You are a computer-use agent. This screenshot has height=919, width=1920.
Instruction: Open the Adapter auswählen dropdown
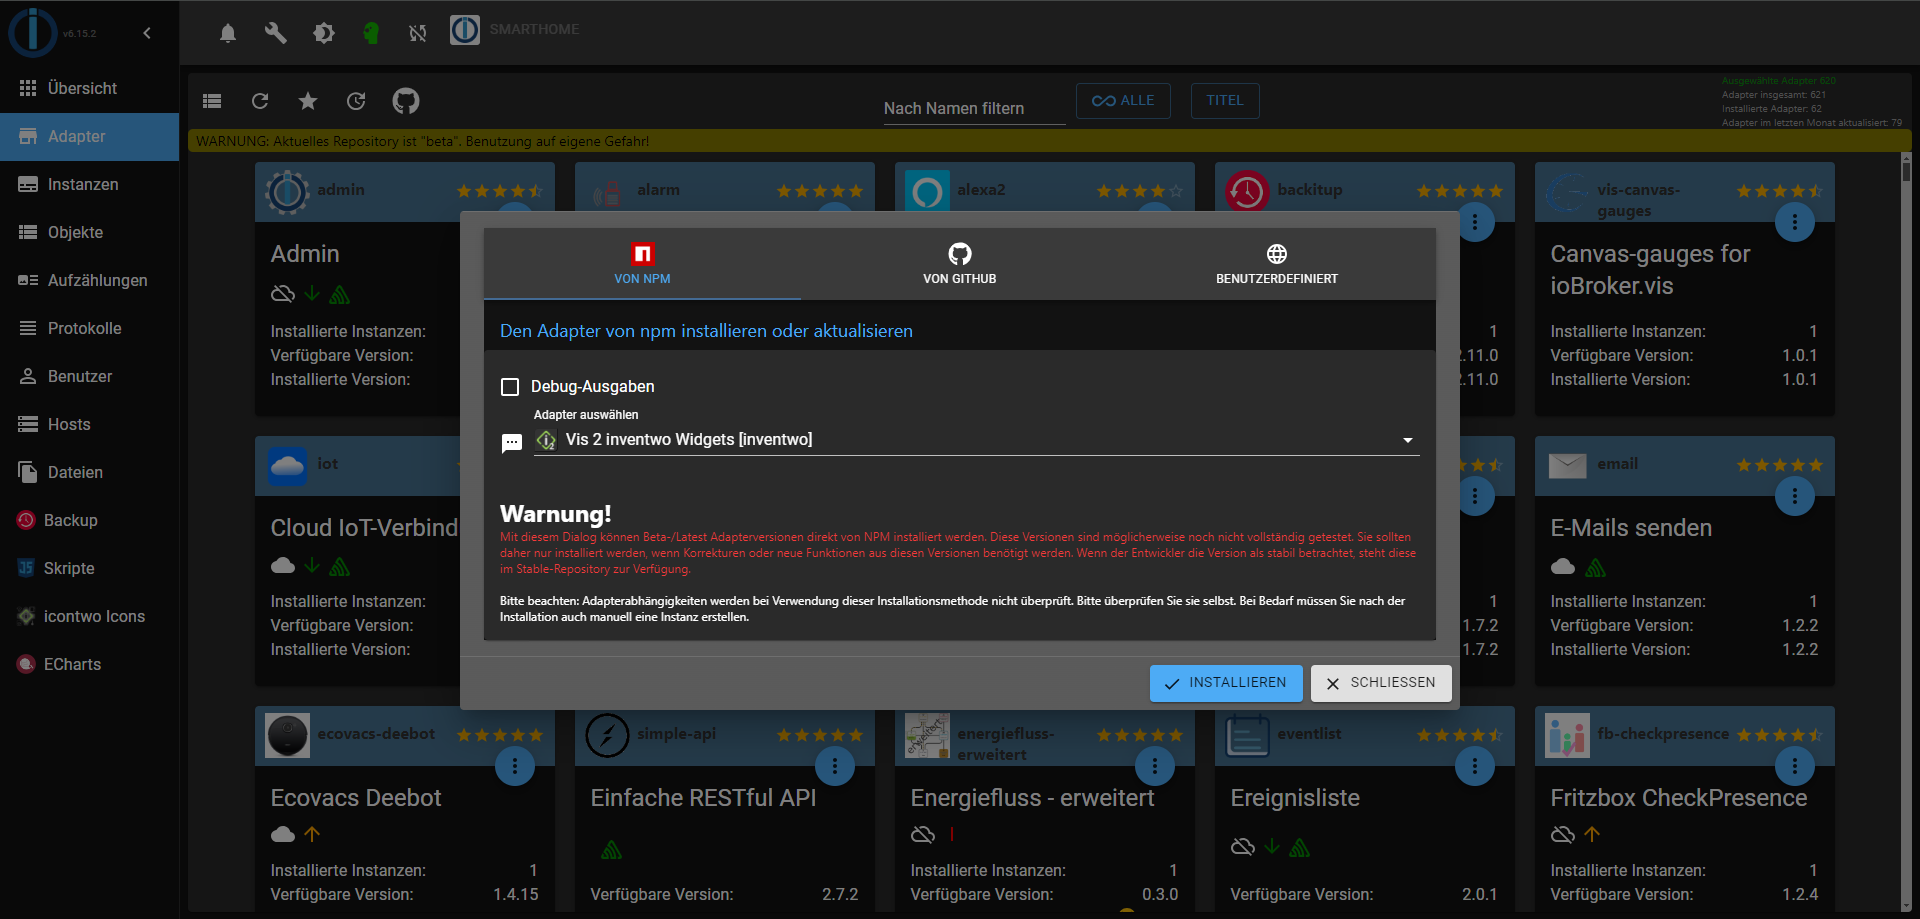[976, 440]
